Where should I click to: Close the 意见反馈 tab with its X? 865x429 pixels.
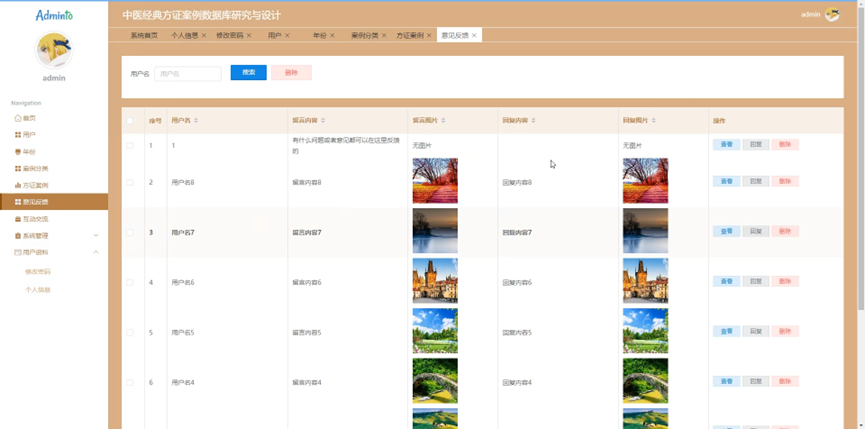(x=474, y=35)
